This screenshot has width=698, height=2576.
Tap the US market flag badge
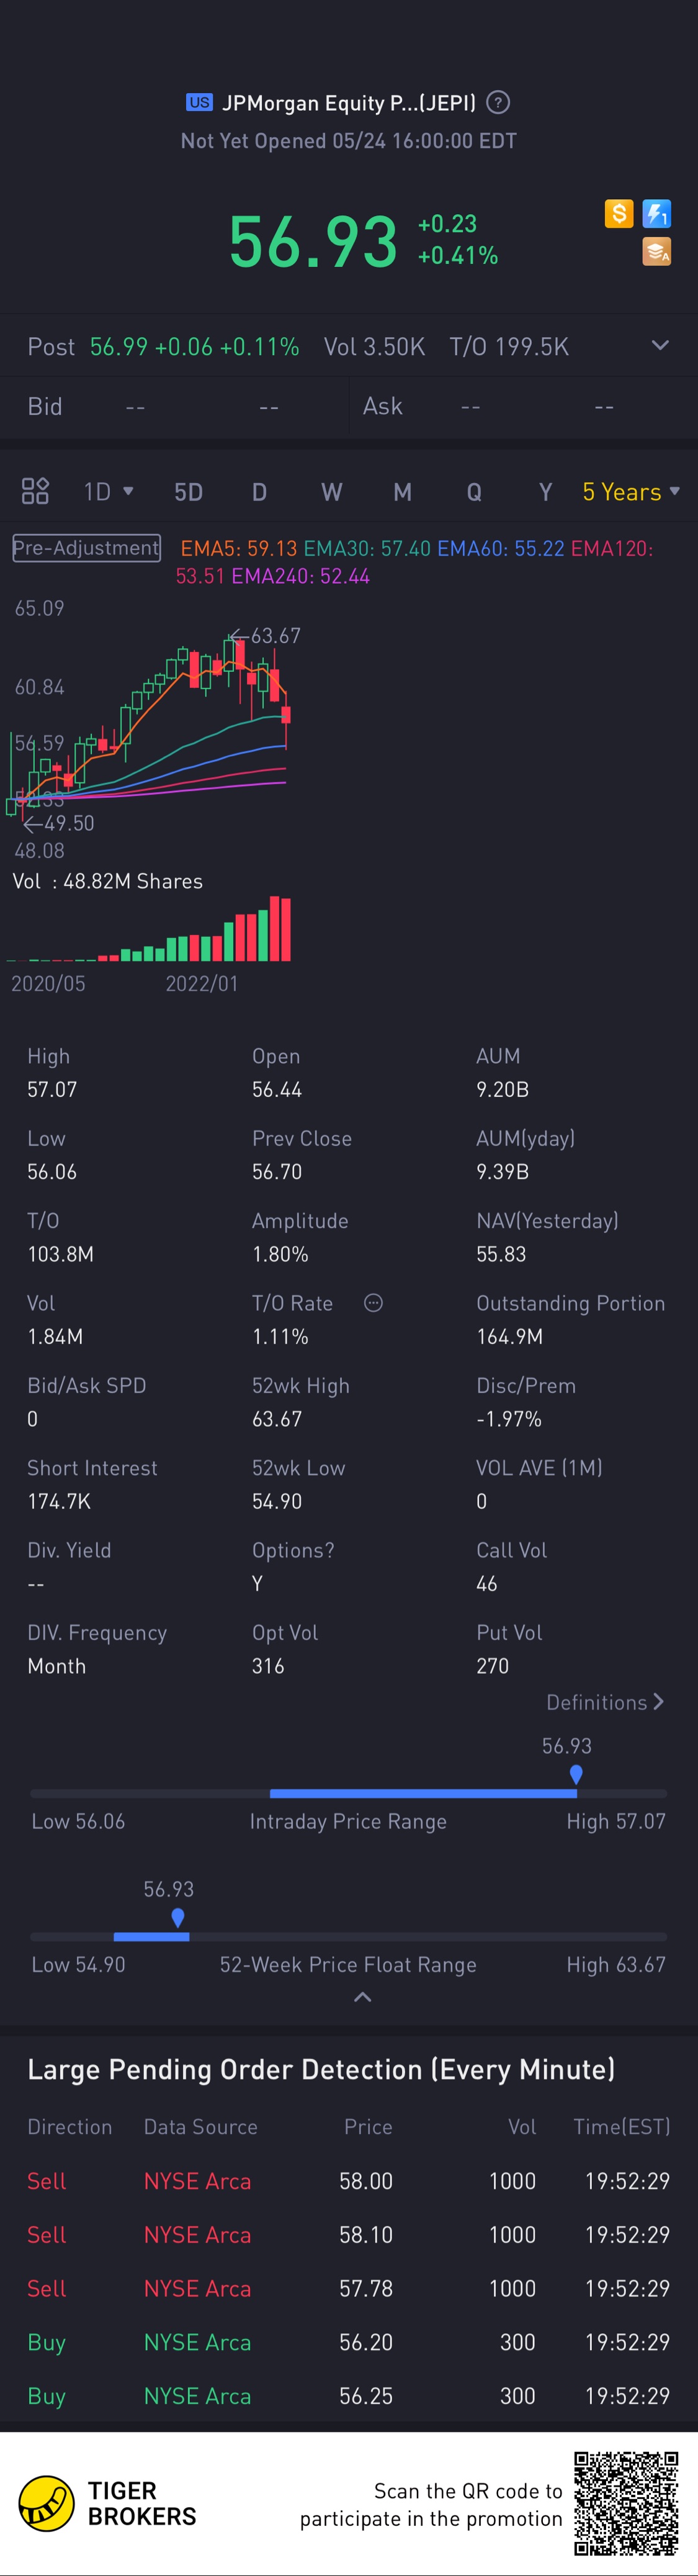[x=199, y=102]
